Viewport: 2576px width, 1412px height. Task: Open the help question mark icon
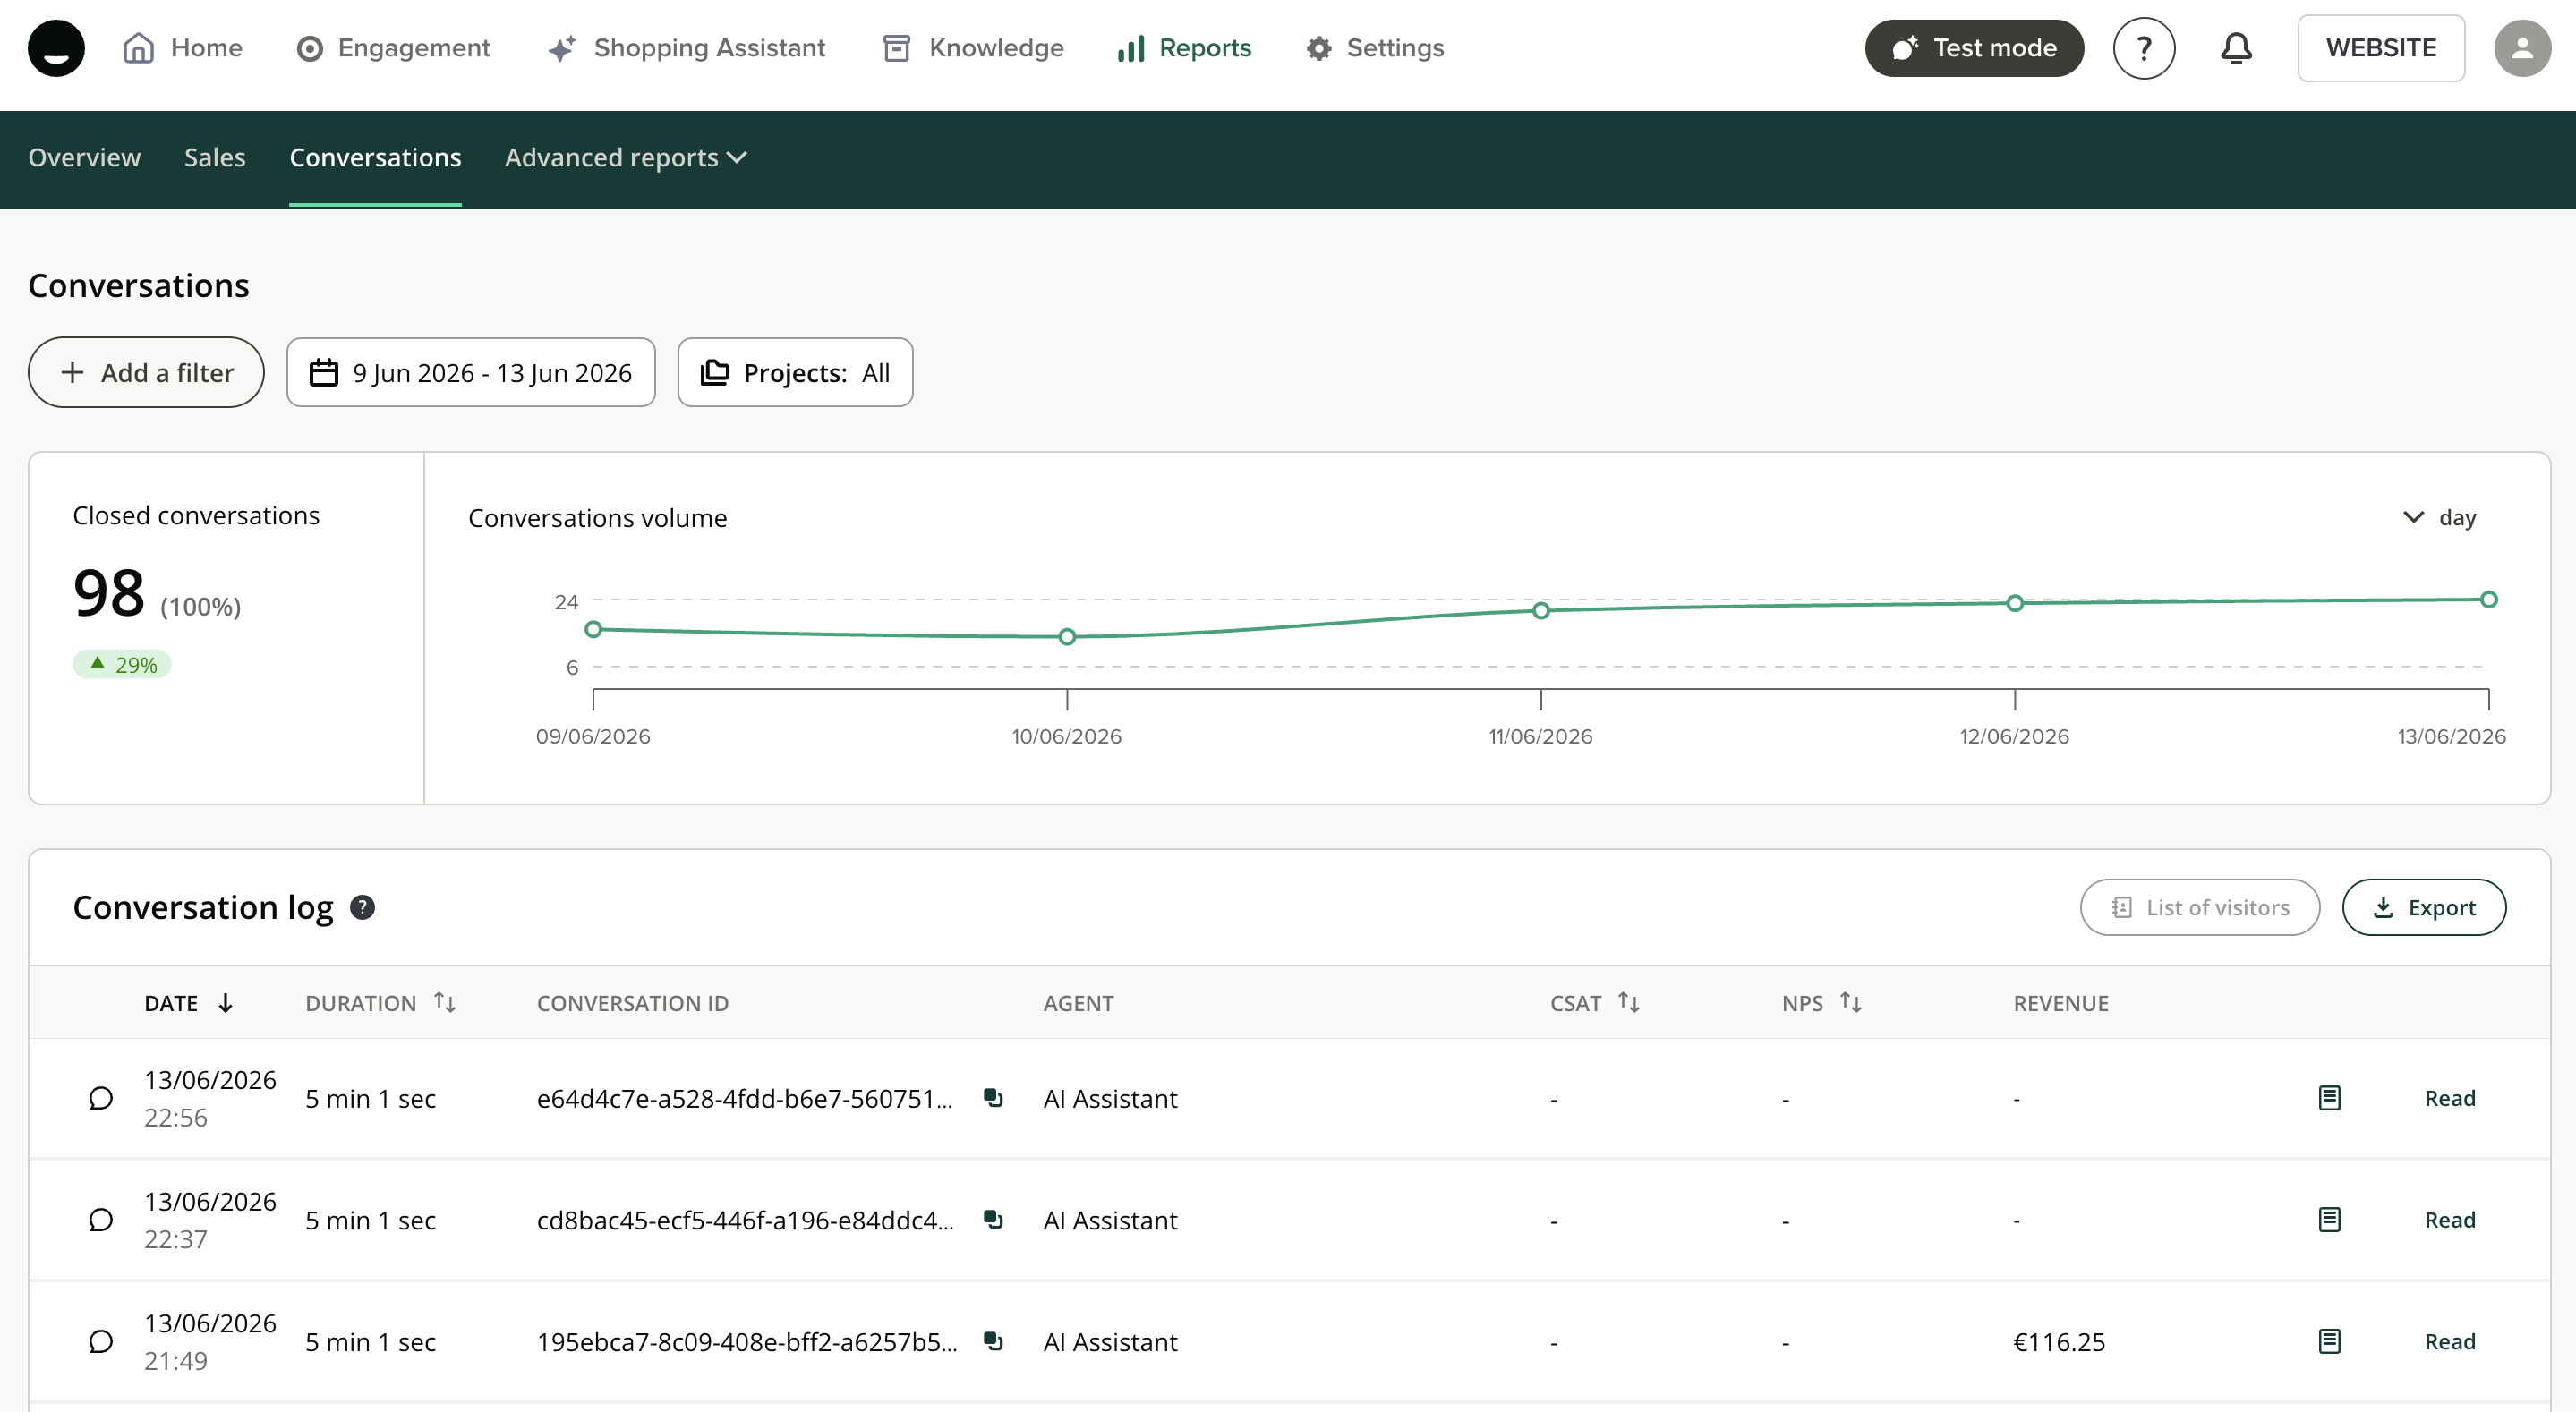pyautogui.click(x=2144, y=48)
